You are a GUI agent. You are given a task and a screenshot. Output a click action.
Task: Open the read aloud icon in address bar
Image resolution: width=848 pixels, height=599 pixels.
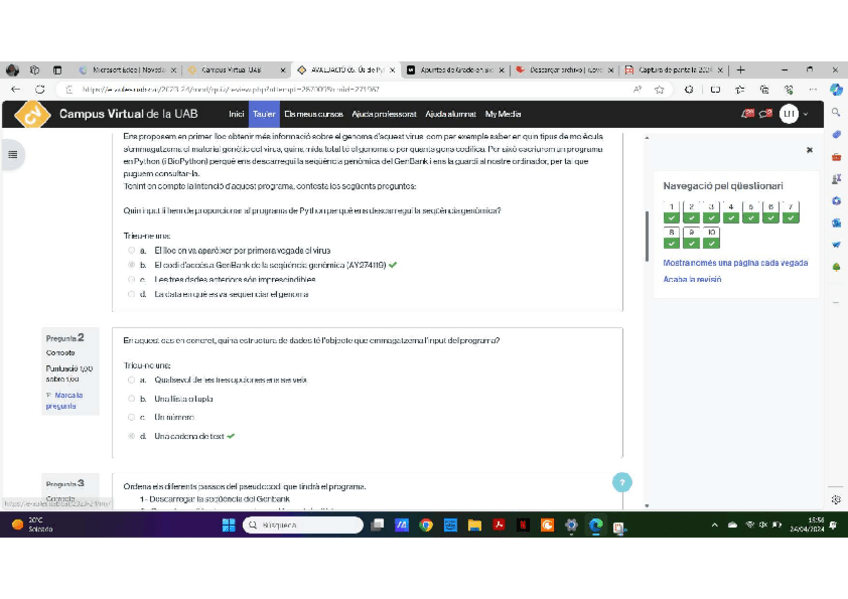point(637,90)
